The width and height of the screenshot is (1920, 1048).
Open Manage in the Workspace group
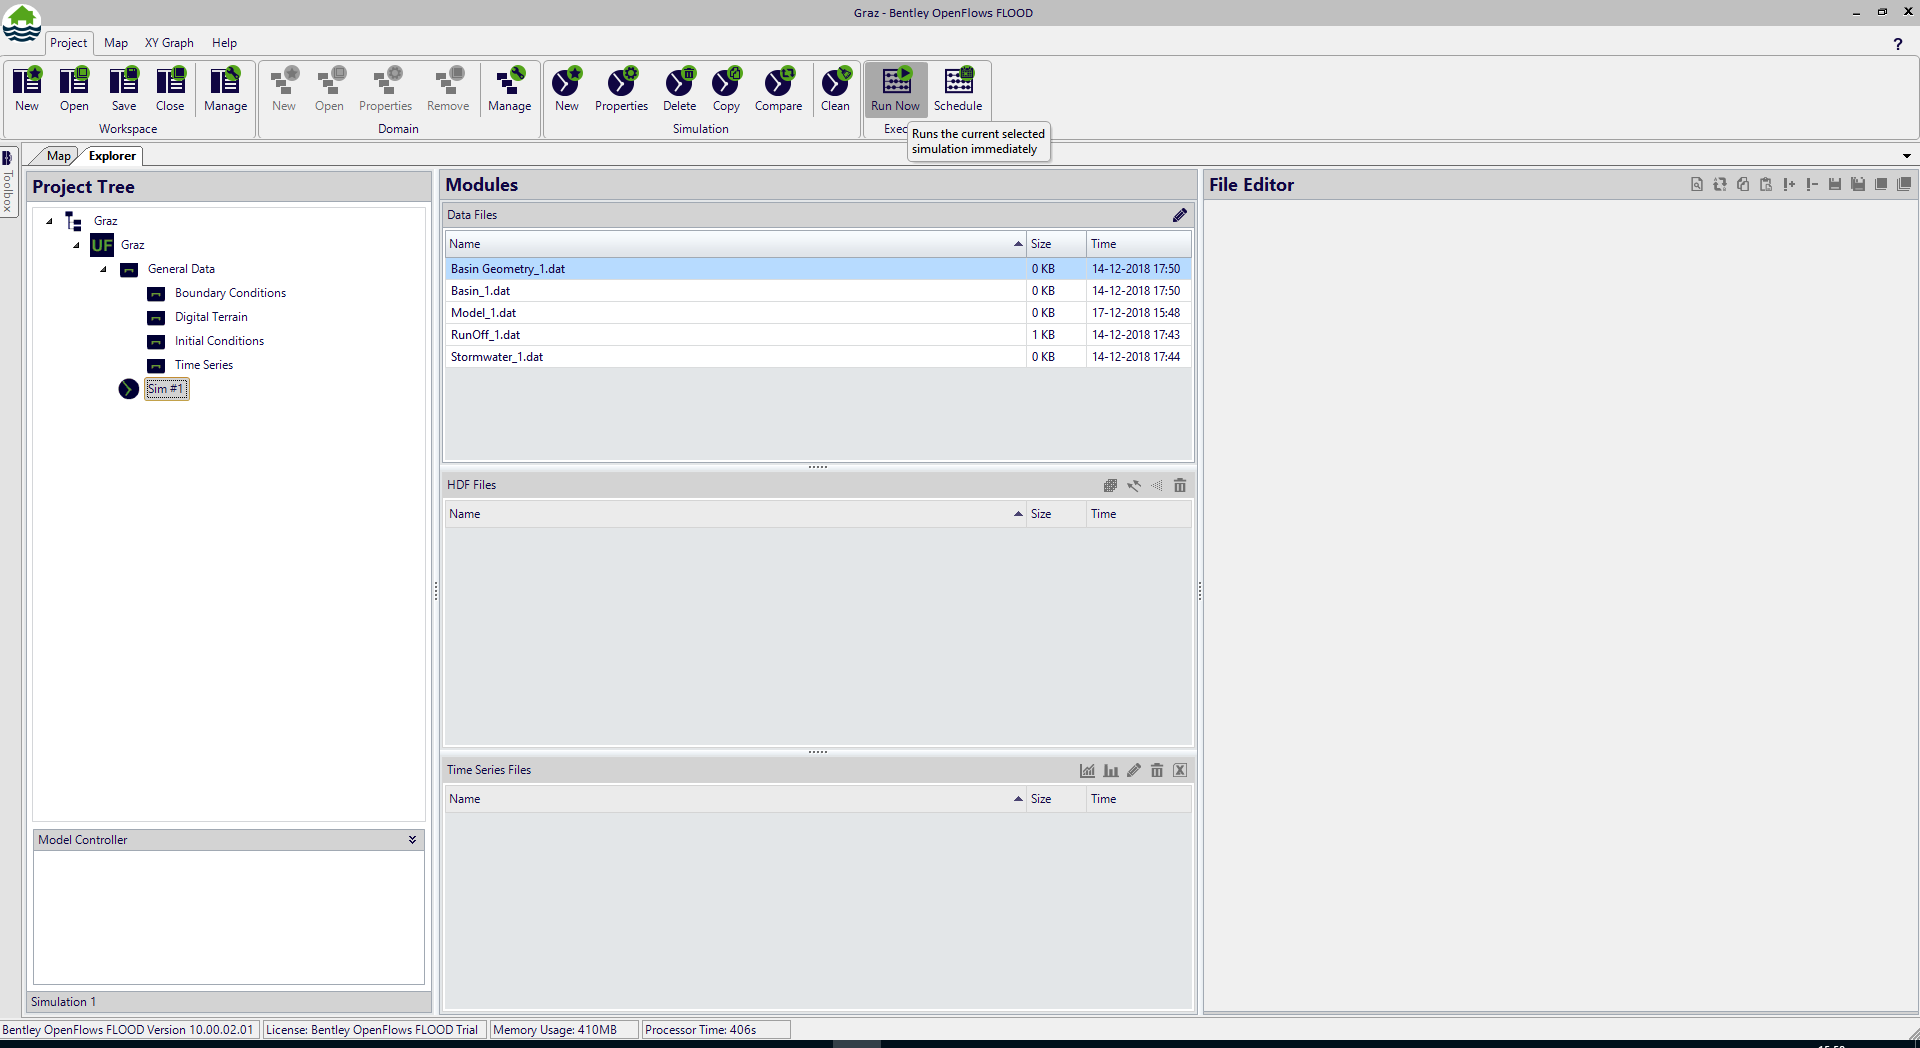pyautogui.click(x=226, y=89)
